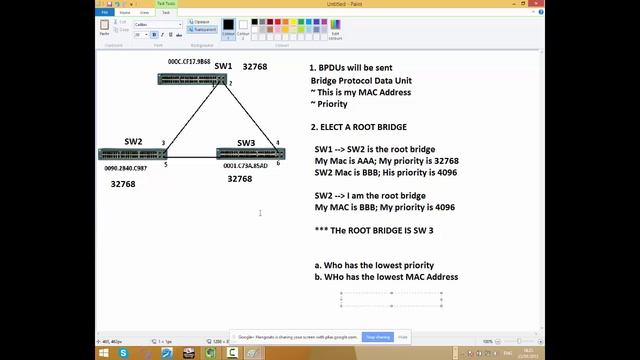Switch to the Text ribbon tab
The image size is (640, 360).
tap(166, 13)
